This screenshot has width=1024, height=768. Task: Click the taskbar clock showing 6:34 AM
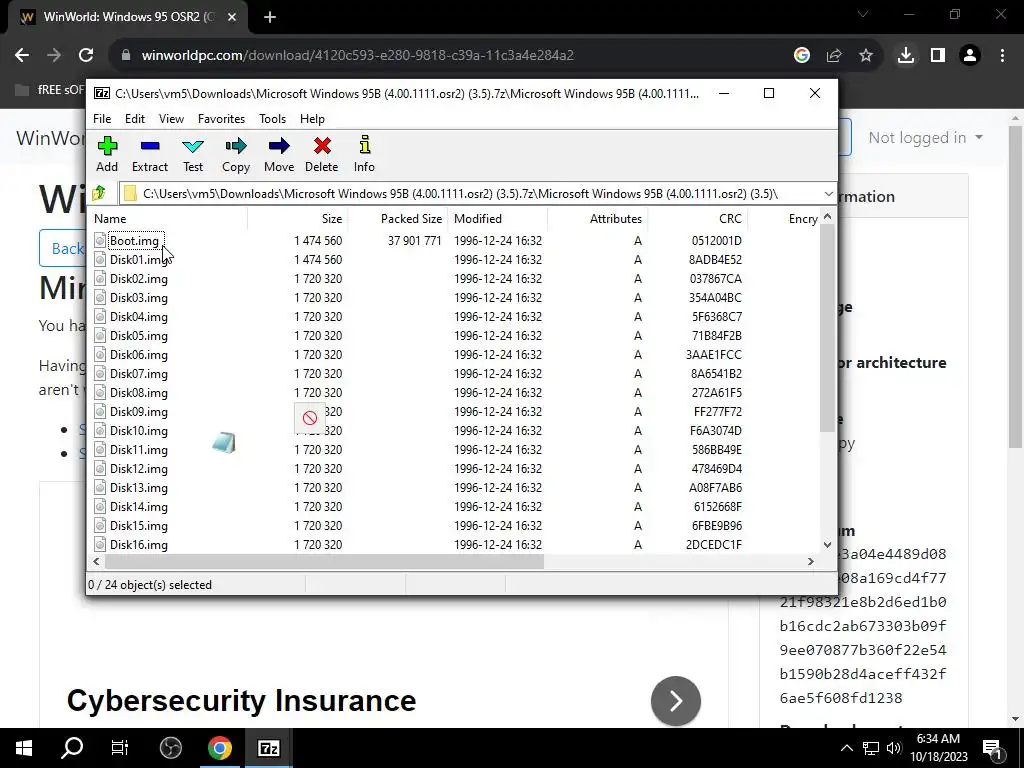[x=938, y=748]
